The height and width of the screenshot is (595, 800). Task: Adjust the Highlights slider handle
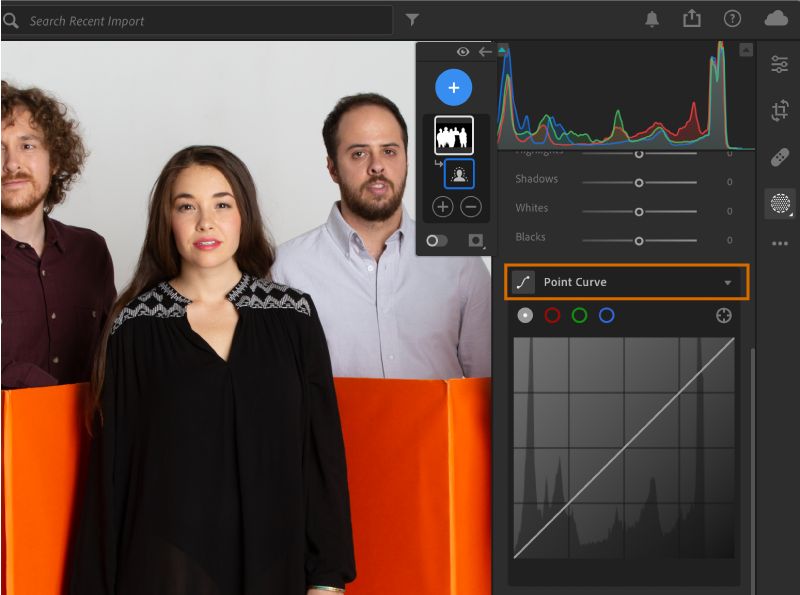tap(639, 154)
